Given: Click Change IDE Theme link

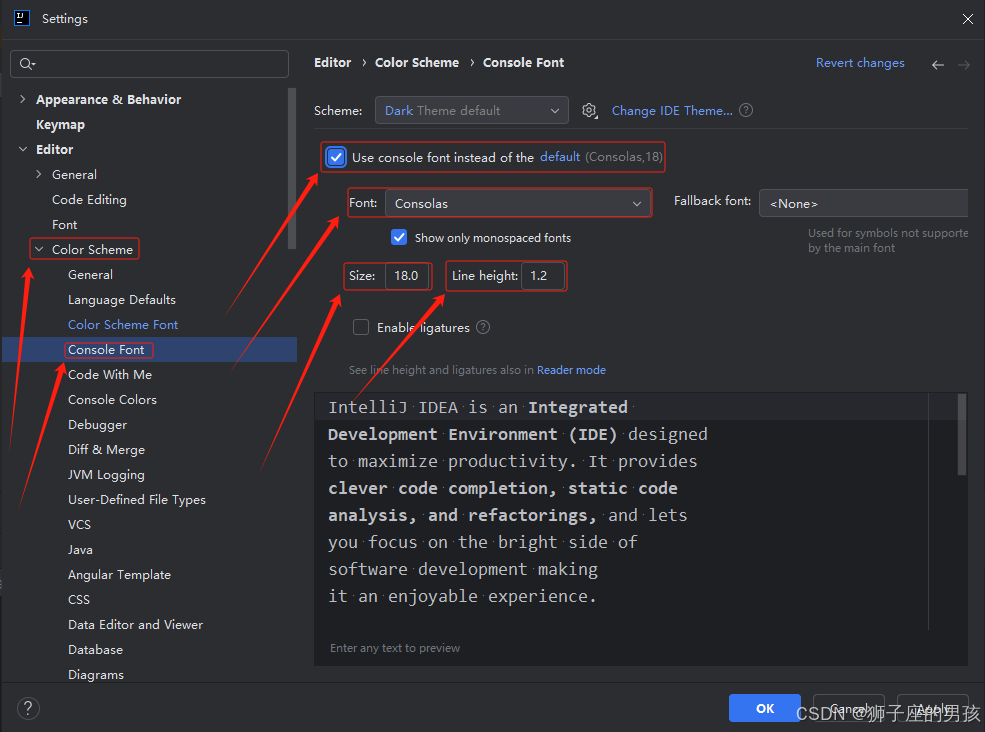Looking at the screenshot, I should (672, 111).
